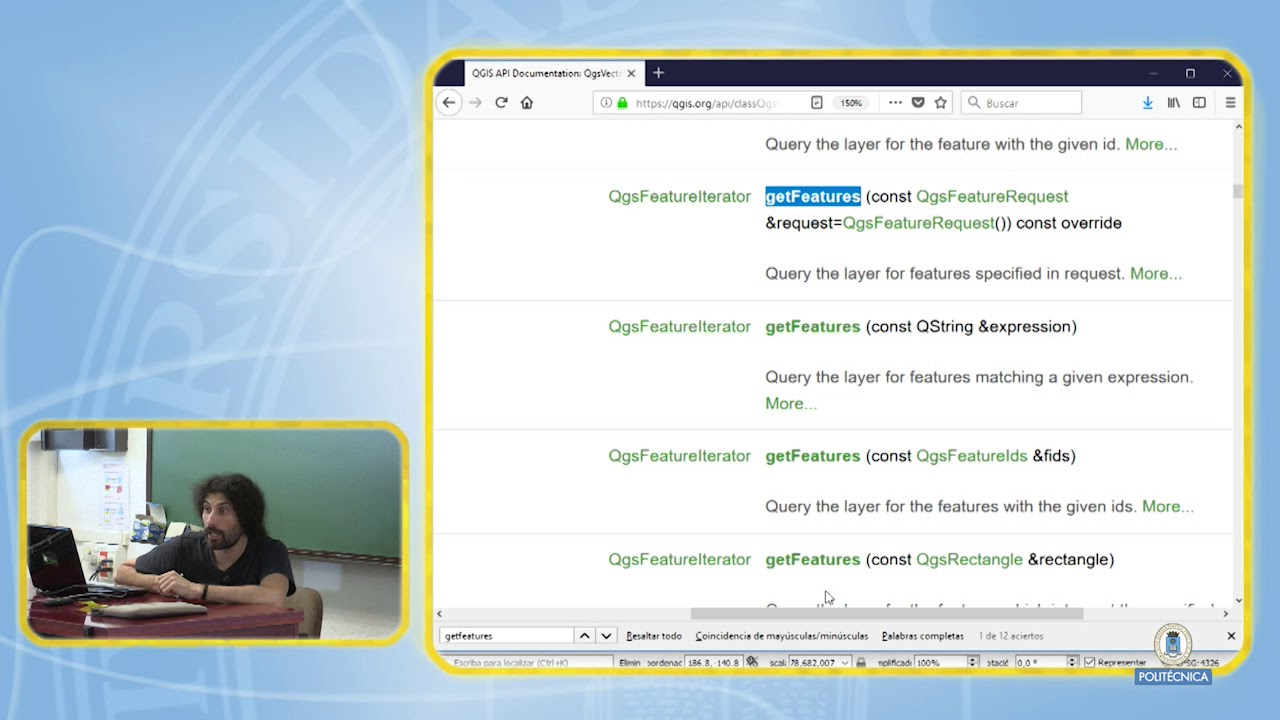Open More link after 'given ids'
This screenshot has width=1280, height=720.
click(x=1168, y=507)
